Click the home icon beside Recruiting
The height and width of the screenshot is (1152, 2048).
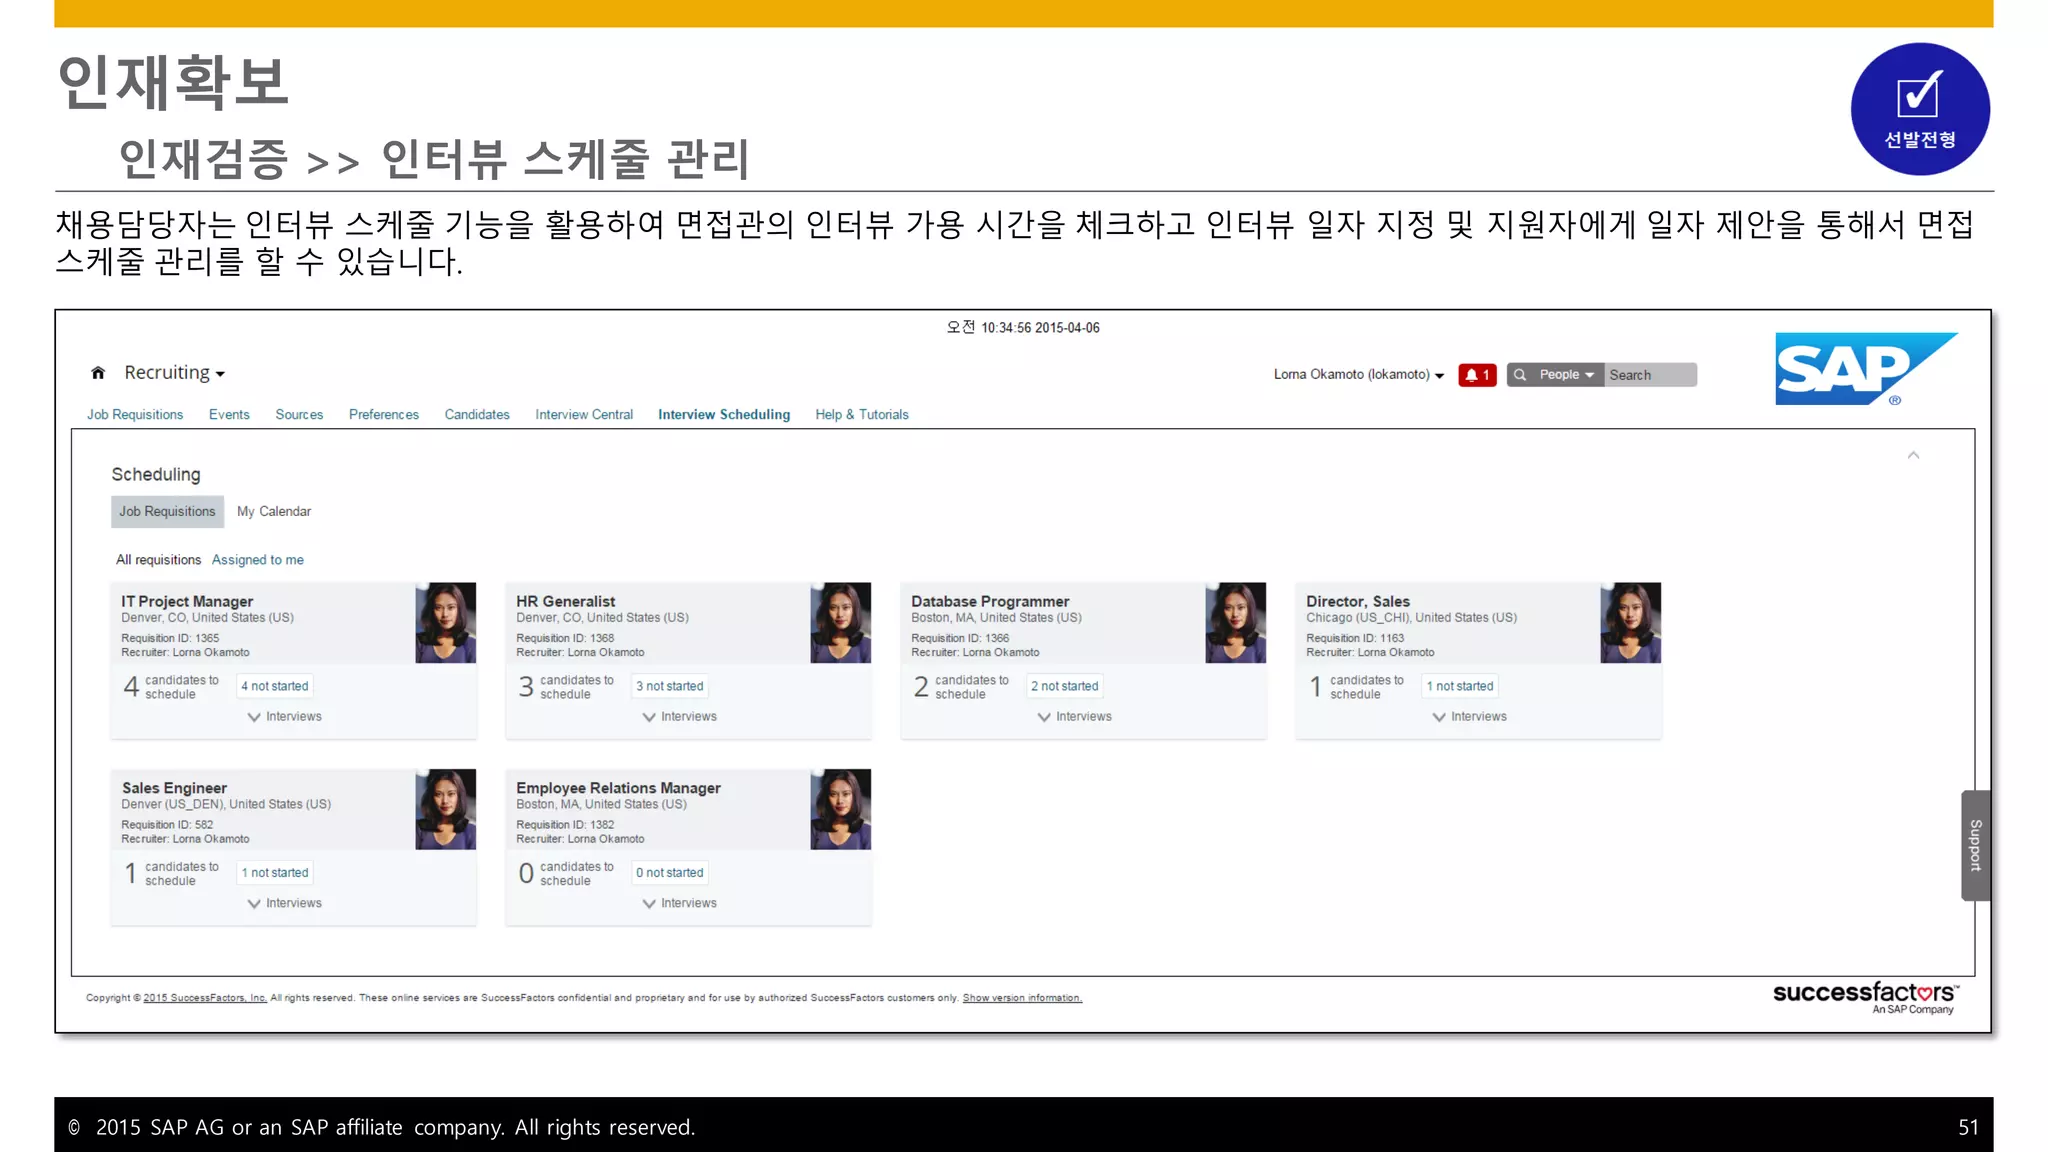click(x=98, y=373)
